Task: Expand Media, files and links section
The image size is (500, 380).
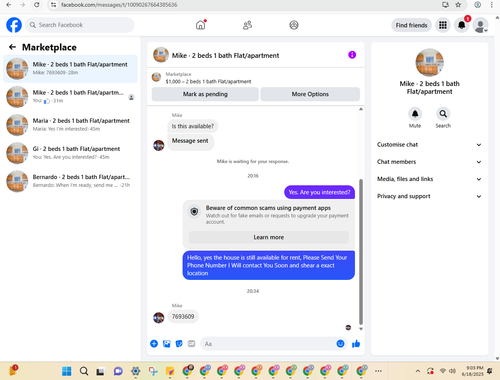Action: (429, 179)
